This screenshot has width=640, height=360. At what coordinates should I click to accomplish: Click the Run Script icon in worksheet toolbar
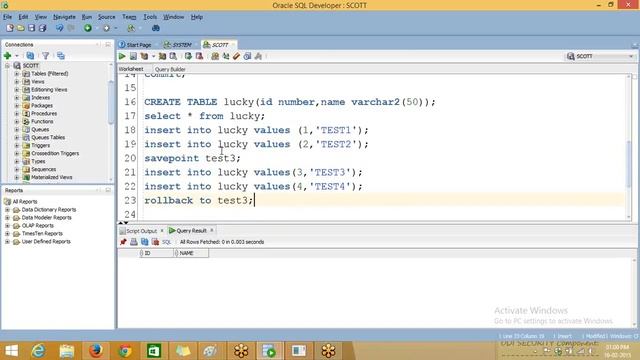pos(133,56)
